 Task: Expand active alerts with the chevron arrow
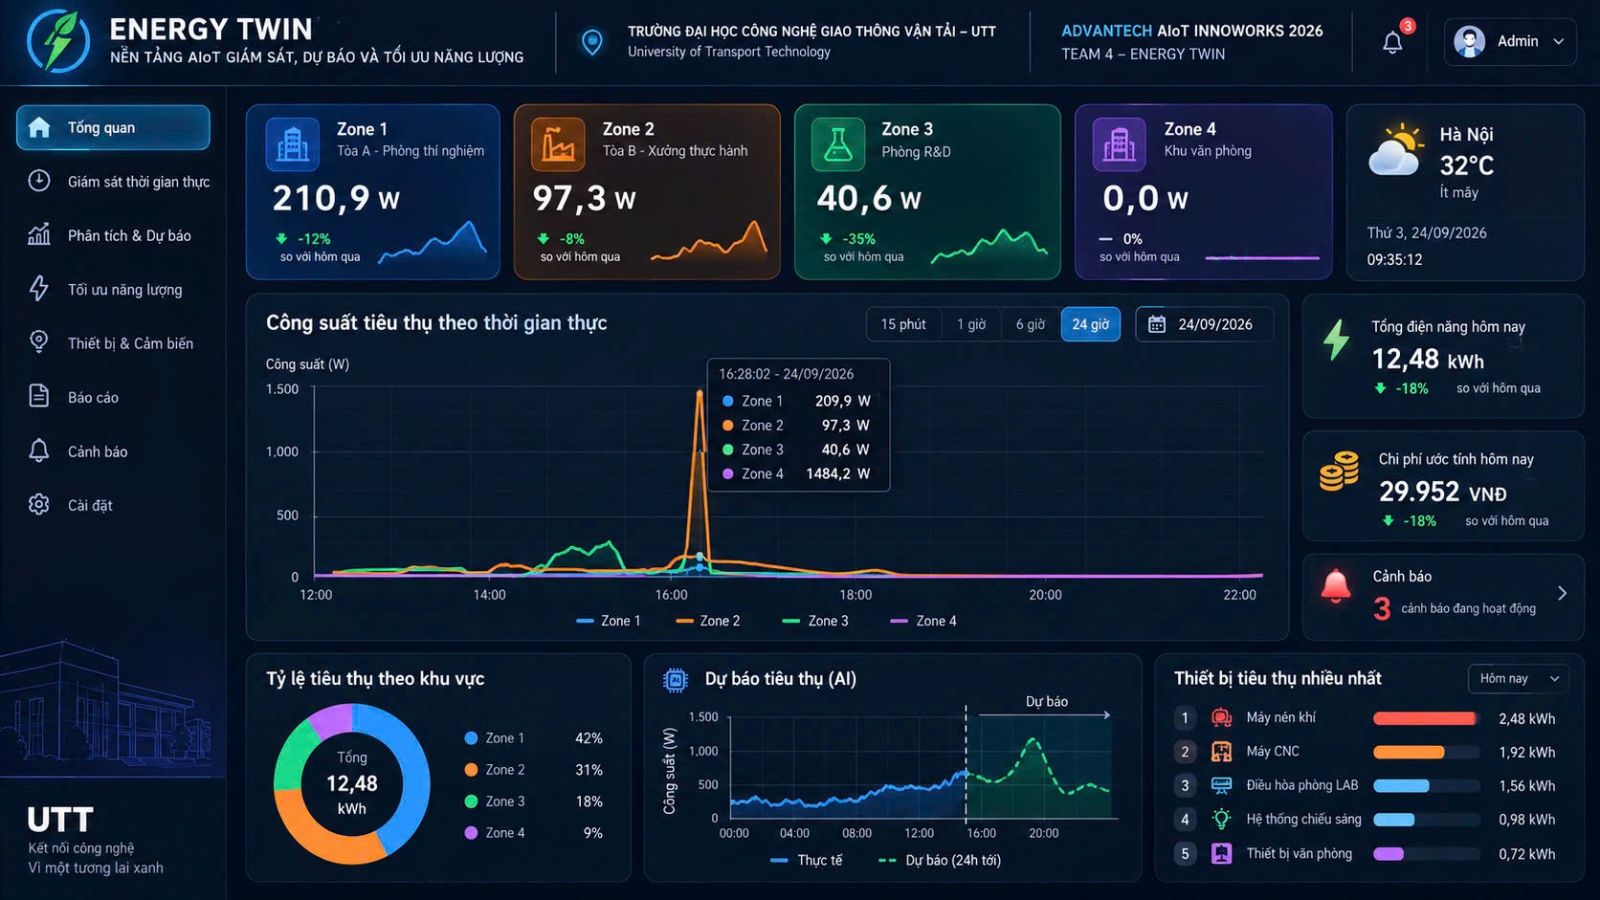[1562, 593]
